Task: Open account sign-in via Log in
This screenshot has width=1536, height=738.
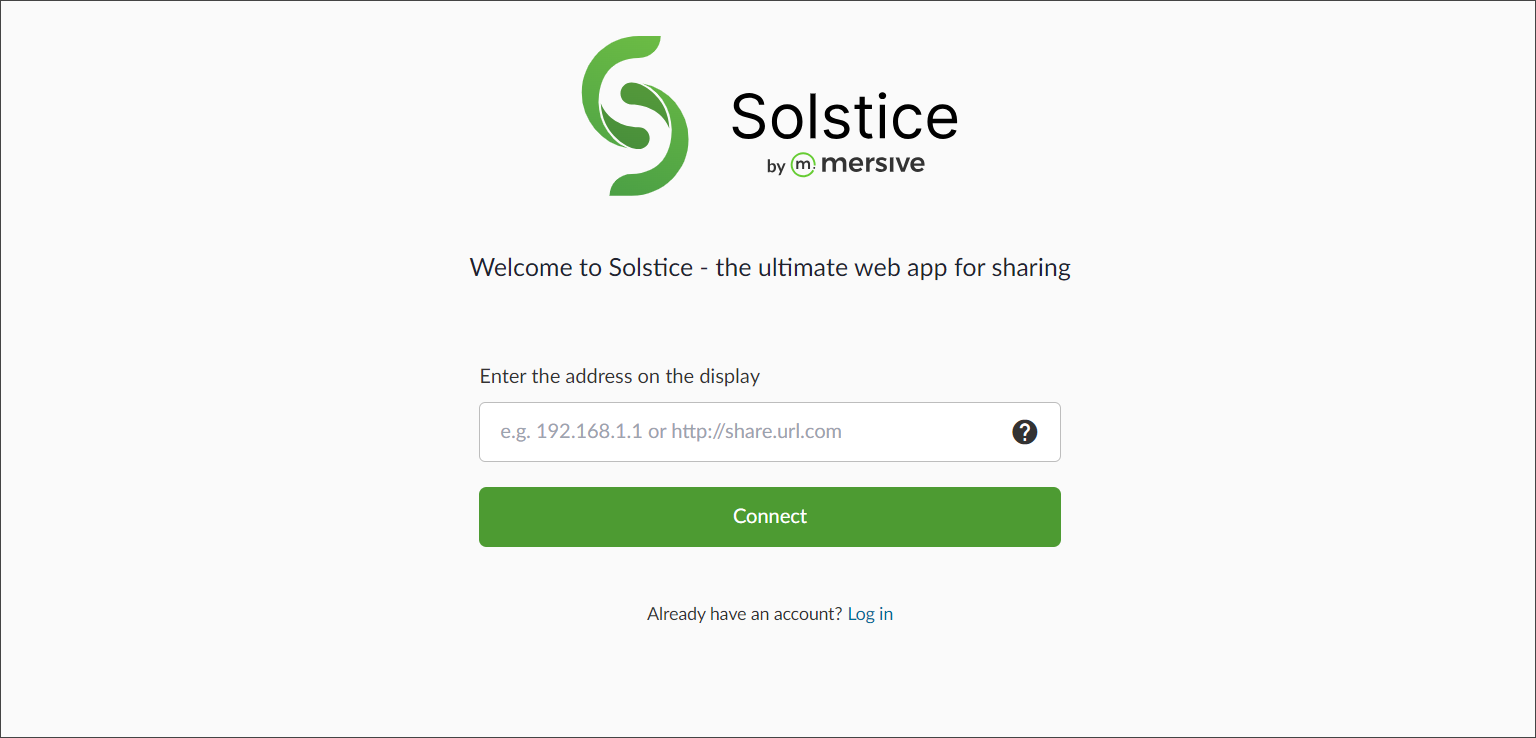Action: click(x=870, y=614)
